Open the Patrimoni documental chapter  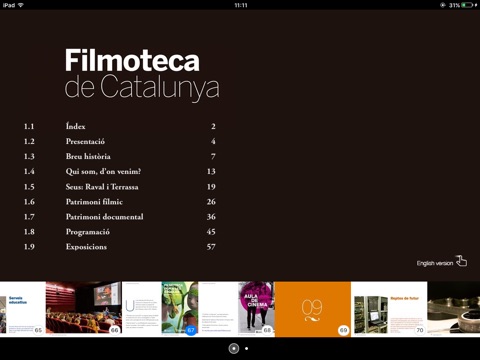pos(104,217)
